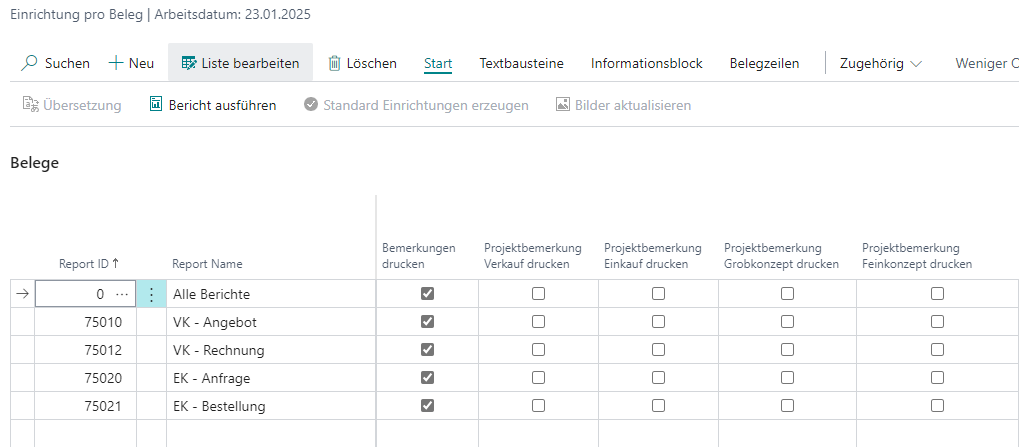Click the Bericht ausführen report icon
The width and height of the screenshot is (1019, 447).
(x=156, y=104)
